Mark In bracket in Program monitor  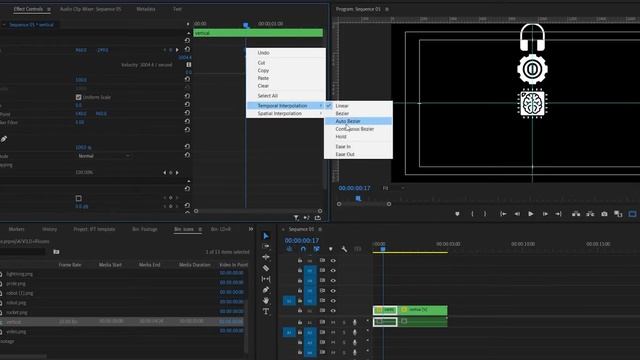[472, 214]
